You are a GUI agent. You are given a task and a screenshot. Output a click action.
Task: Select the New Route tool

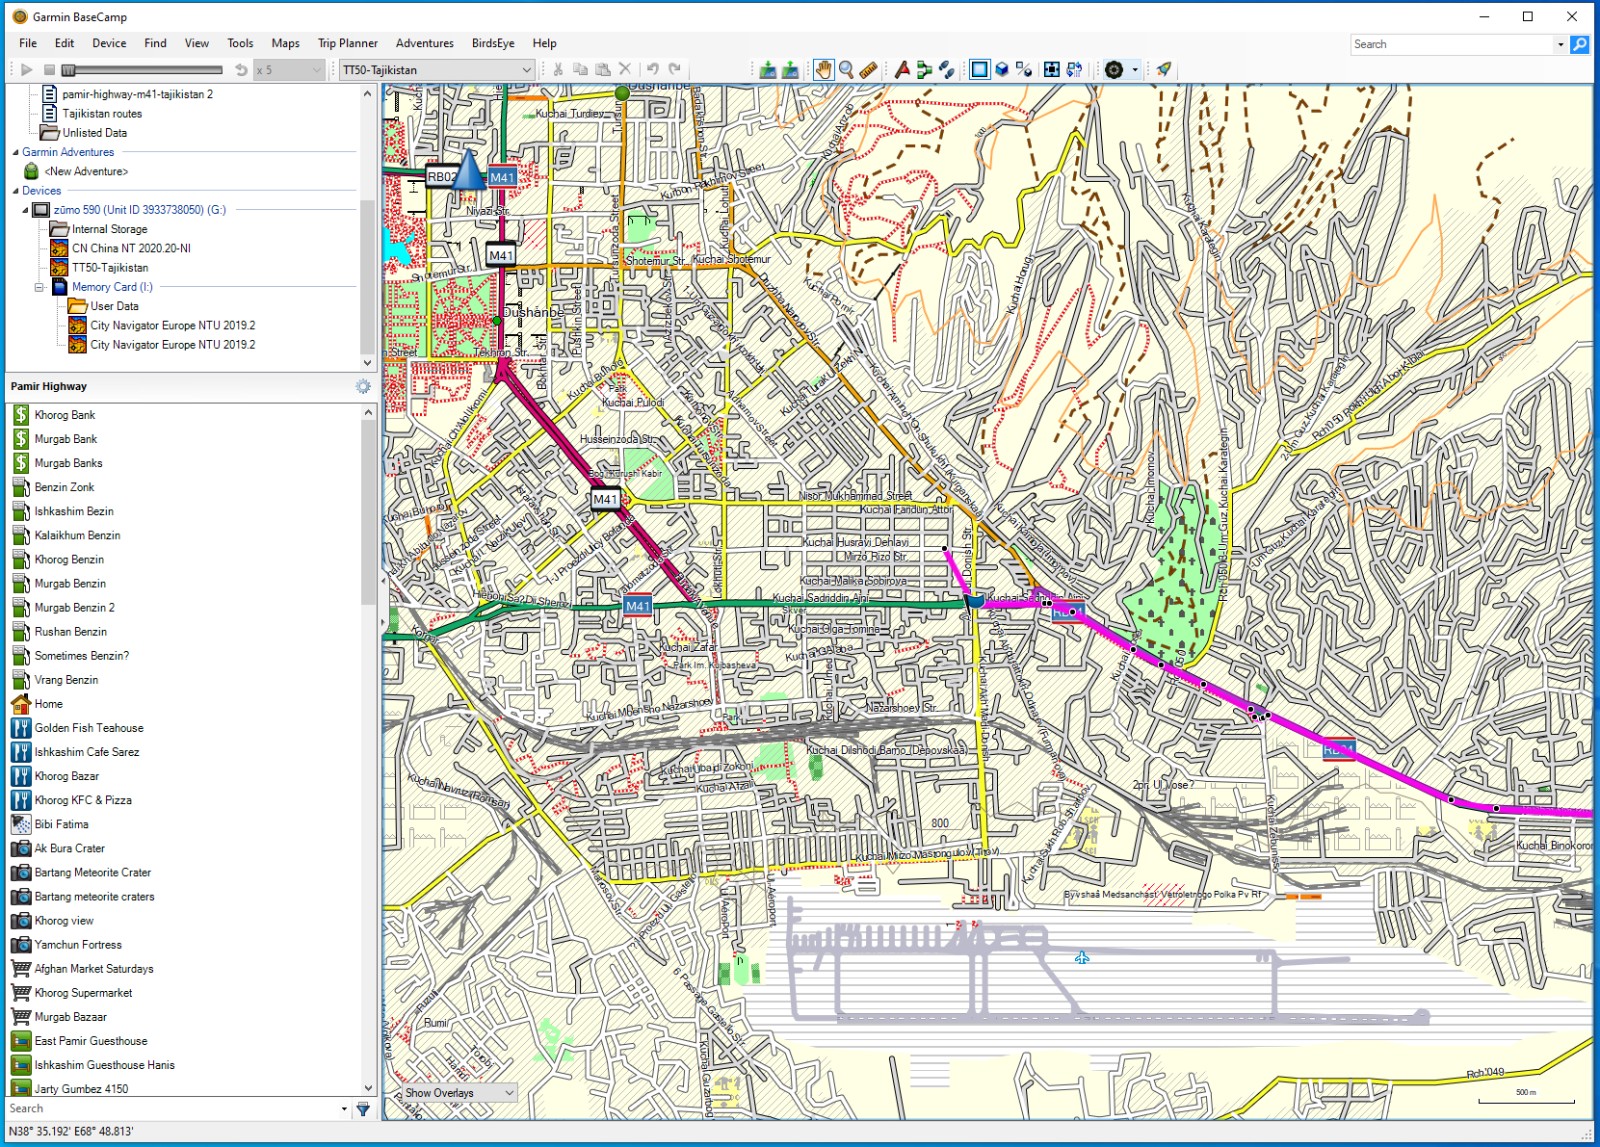click(924, 69)
